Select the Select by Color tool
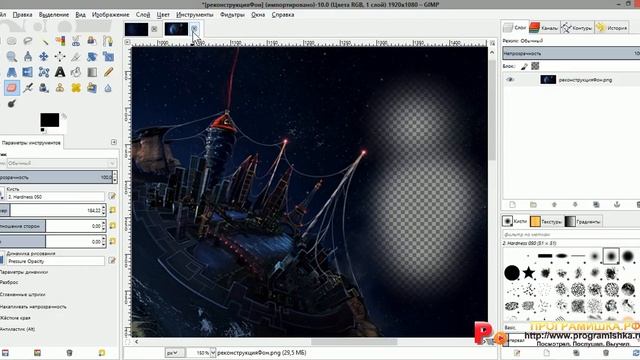640x360 pixels. coord(60,41)
